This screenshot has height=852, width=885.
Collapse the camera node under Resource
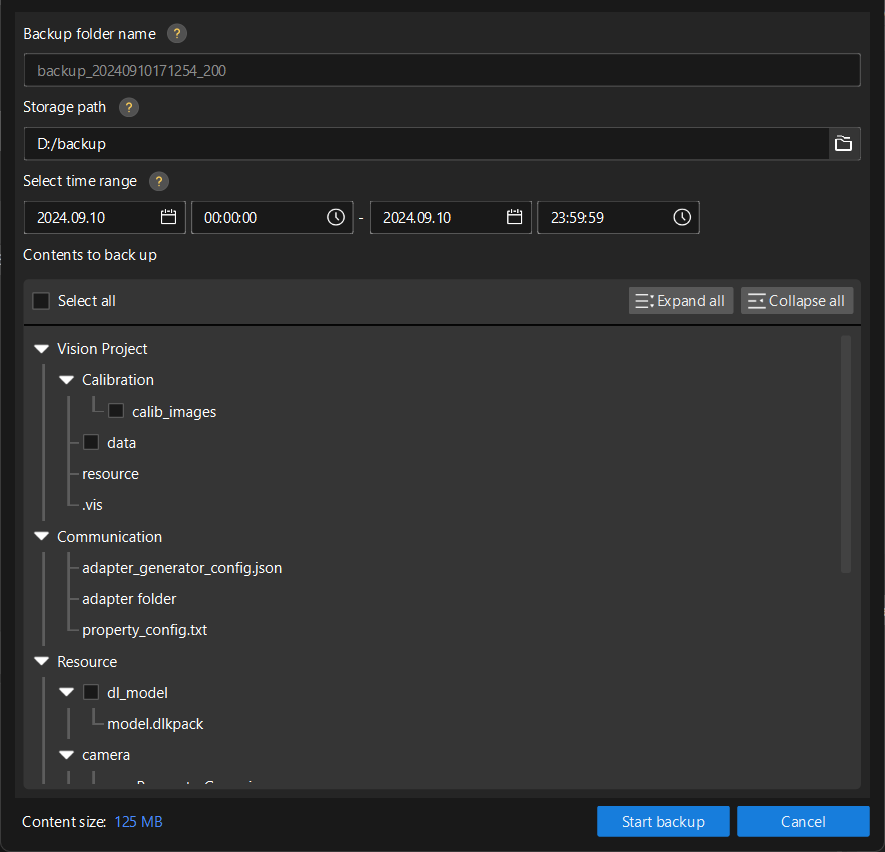click(x=66, y=754)
